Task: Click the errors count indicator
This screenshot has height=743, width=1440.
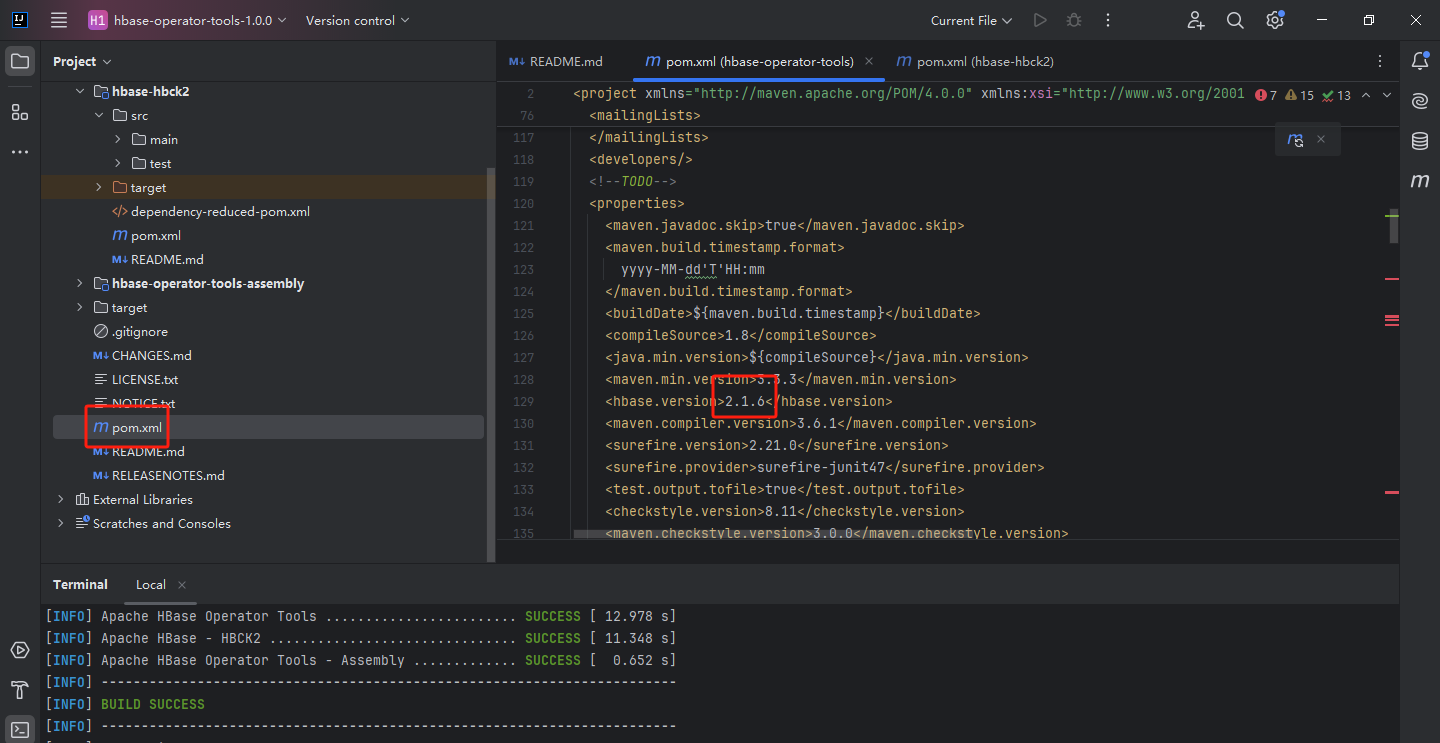Action: point(1267,95)
